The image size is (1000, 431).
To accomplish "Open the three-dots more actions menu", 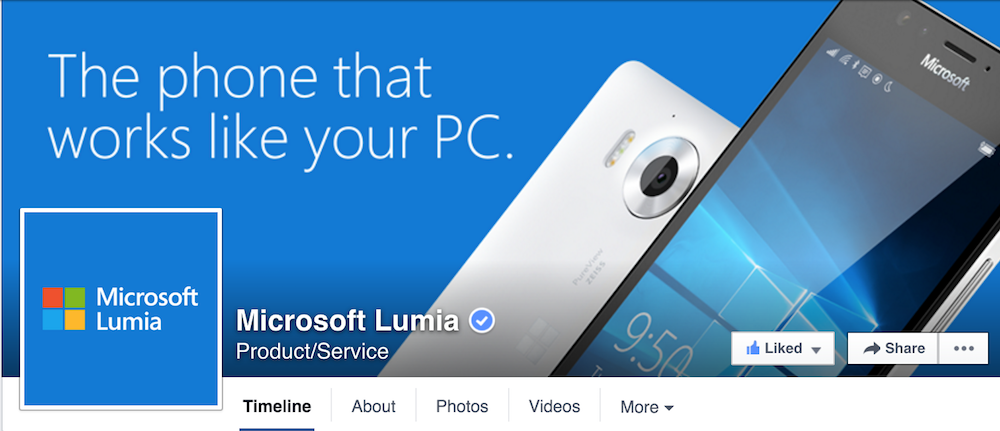I will 963,348.
